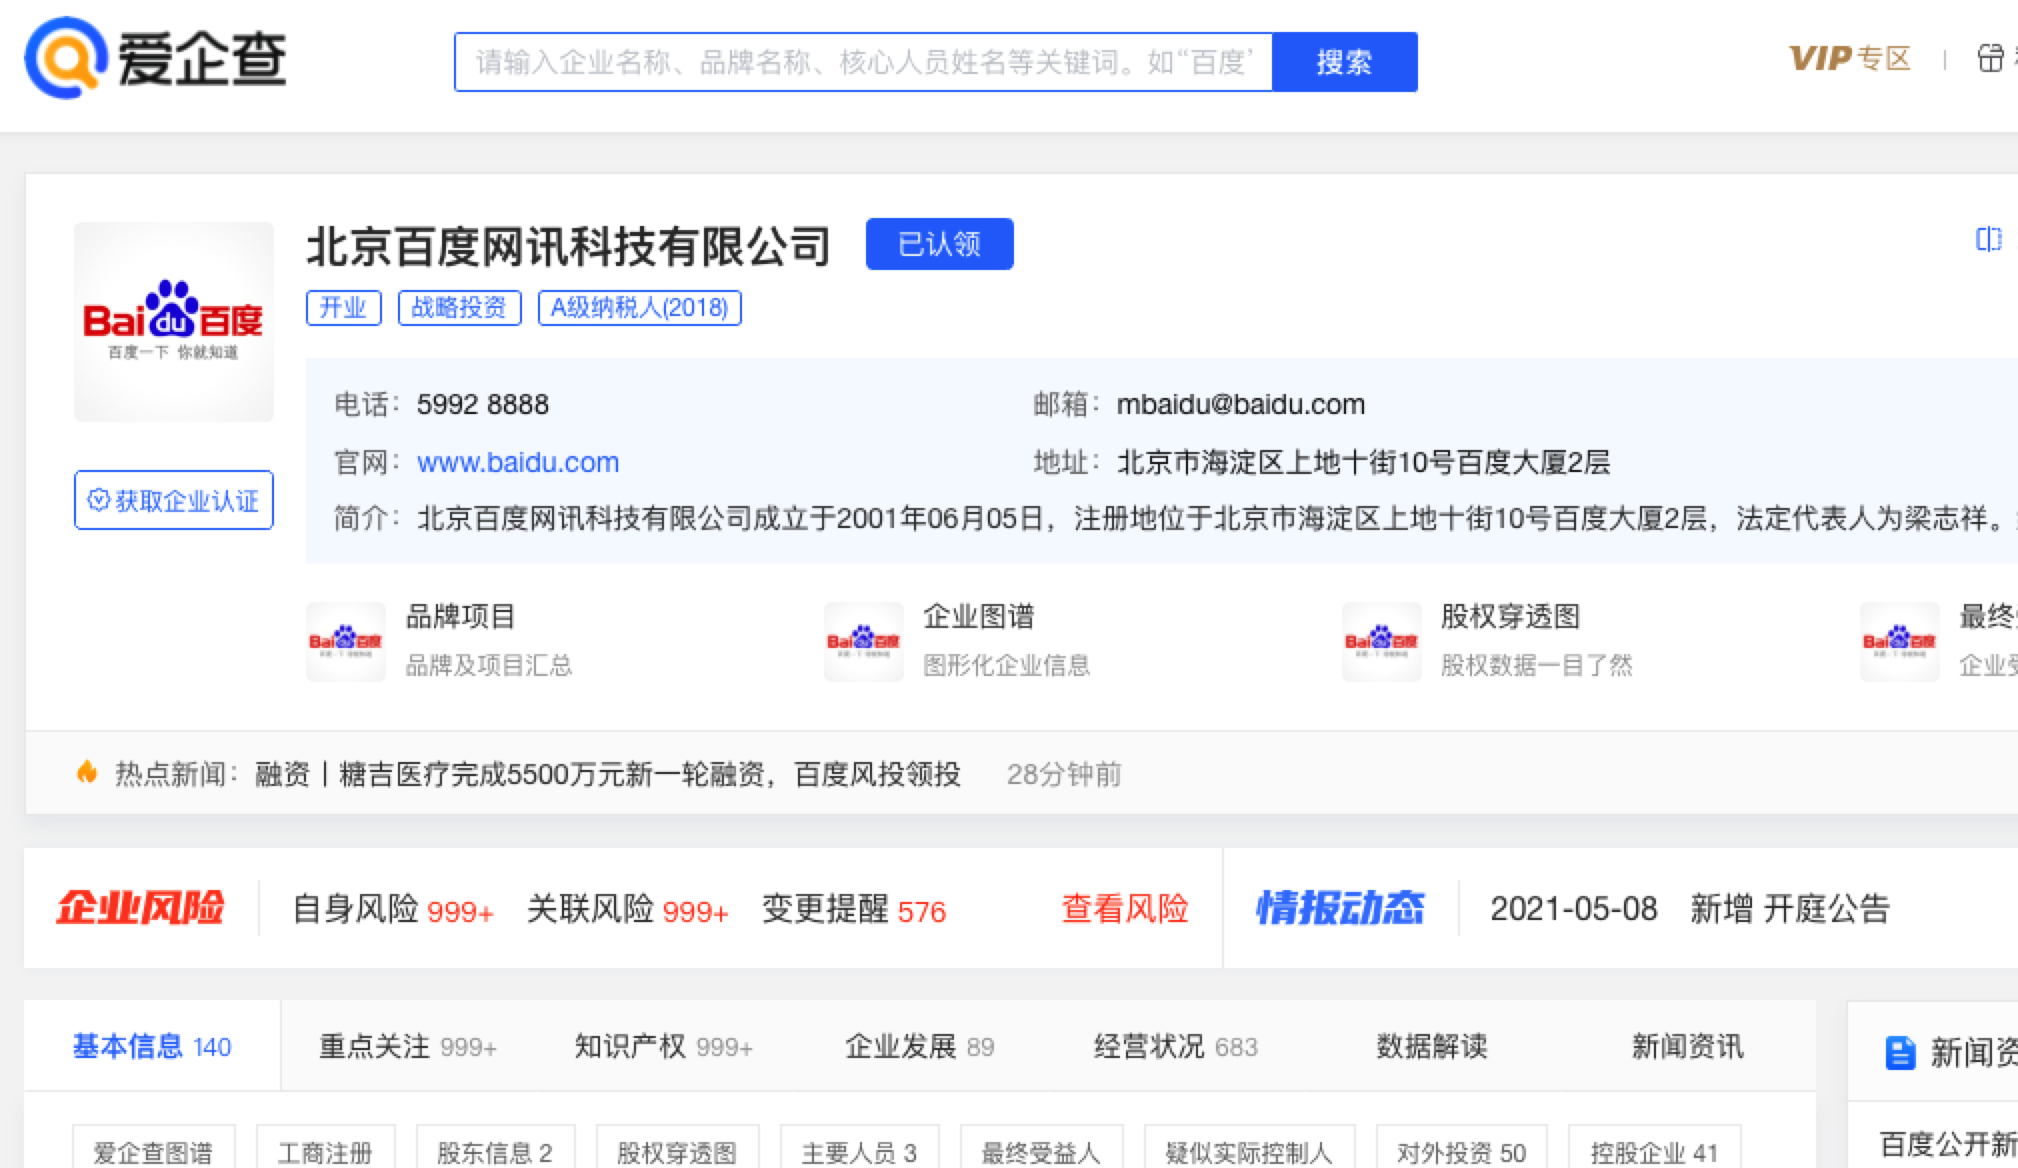Click the email mbaidu@baidu.com

tap(1240, 404)
